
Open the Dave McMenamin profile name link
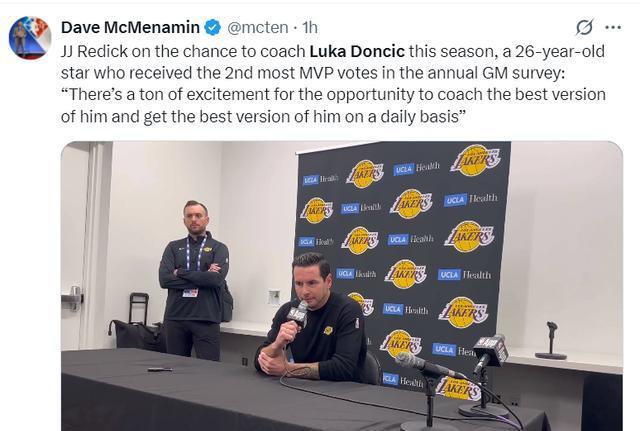pos(130,27)
